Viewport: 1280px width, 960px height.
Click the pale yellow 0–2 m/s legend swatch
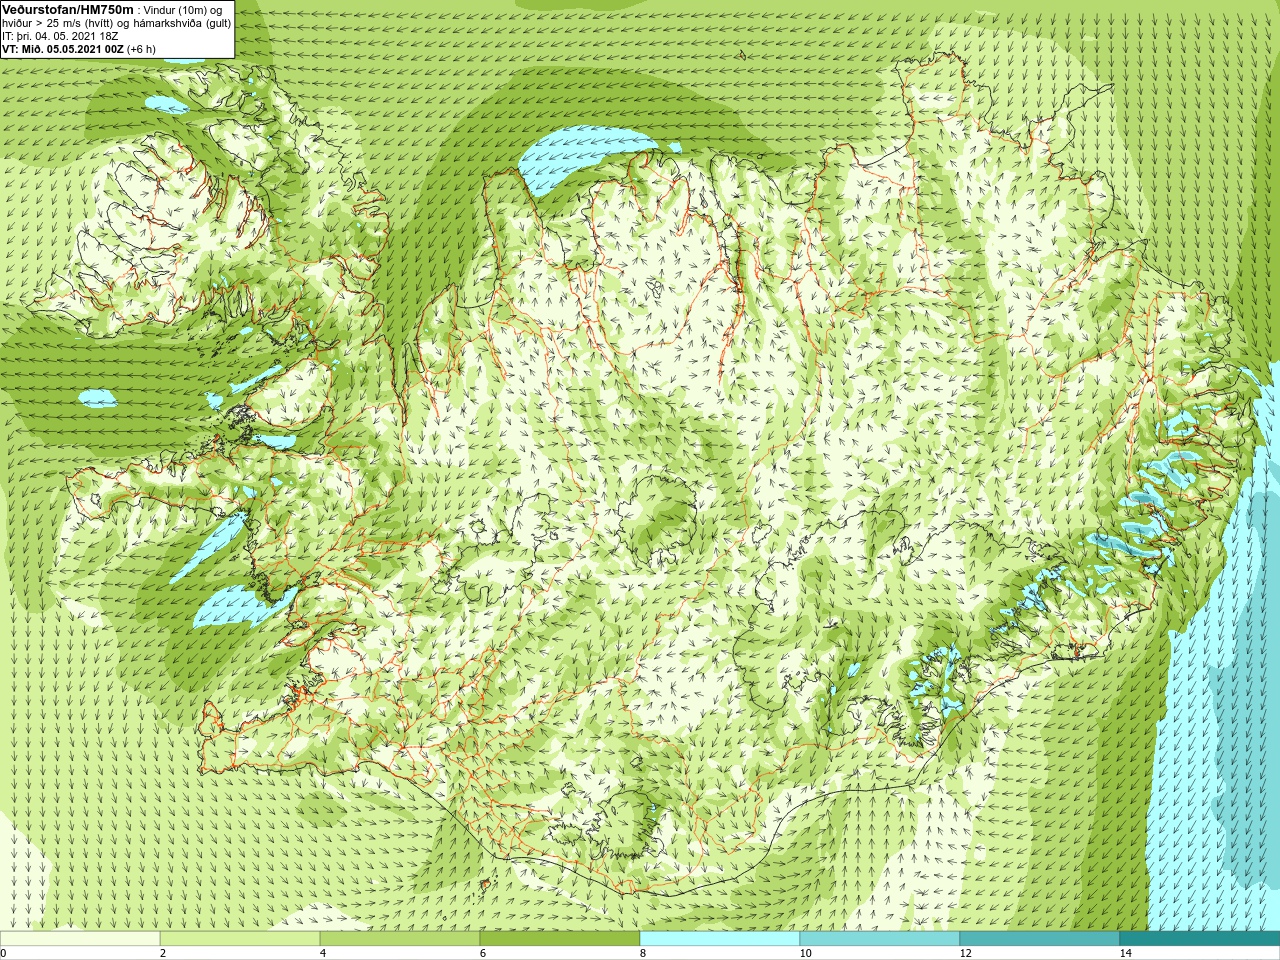tap(80, 939)
